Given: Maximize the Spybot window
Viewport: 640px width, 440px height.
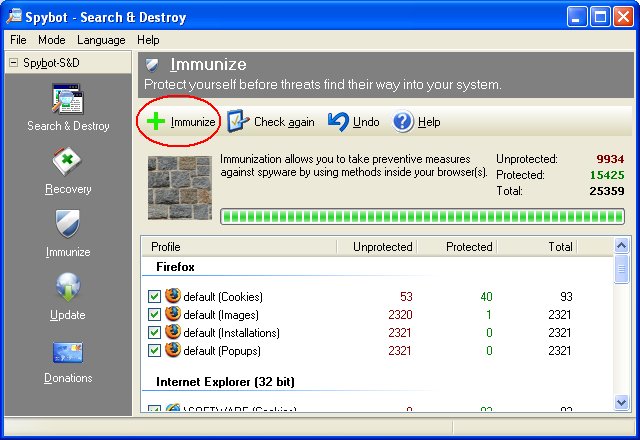Looking at the screenshot, I should pyautogui.click(x=600, y=17).
